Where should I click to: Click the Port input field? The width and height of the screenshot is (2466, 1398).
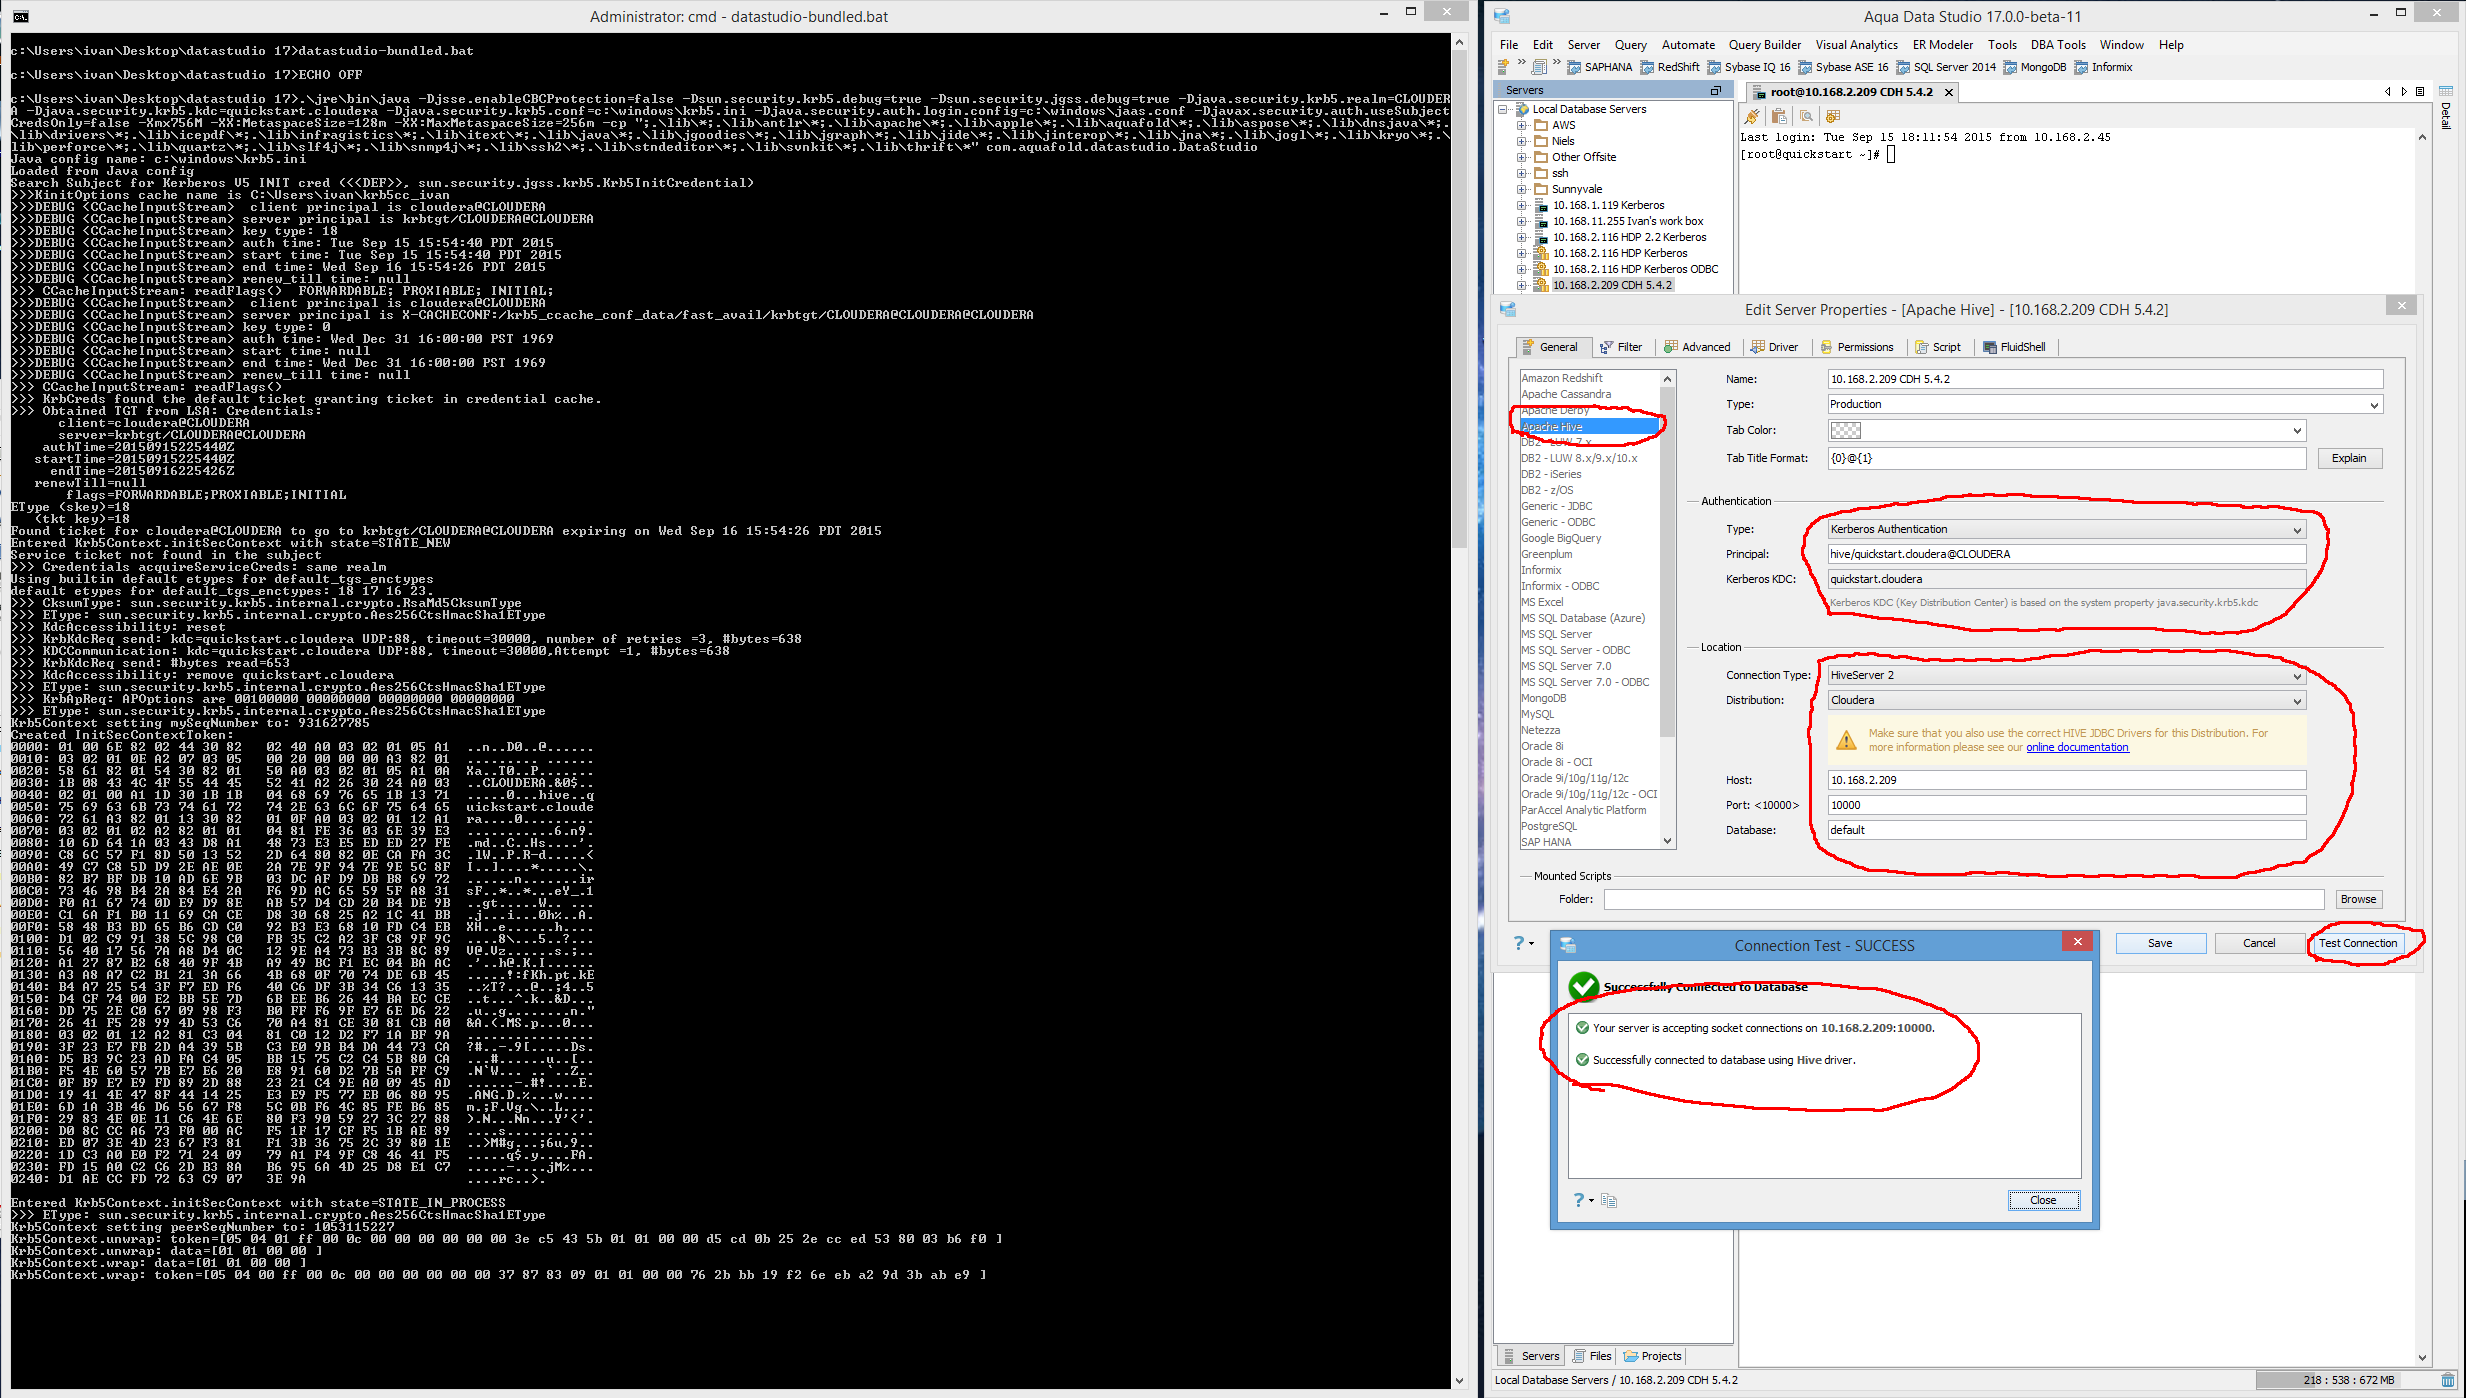2066,805
